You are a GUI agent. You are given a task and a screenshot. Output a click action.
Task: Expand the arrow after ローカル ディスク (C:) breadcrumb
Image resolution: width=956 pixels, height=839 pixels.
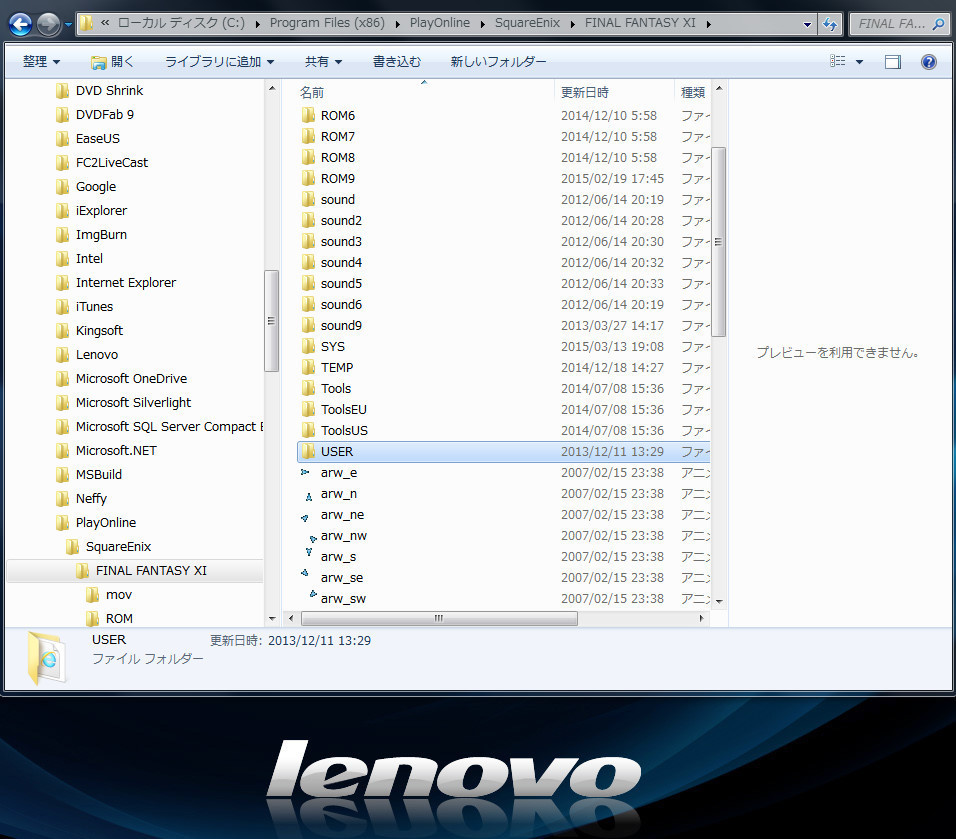257,24
